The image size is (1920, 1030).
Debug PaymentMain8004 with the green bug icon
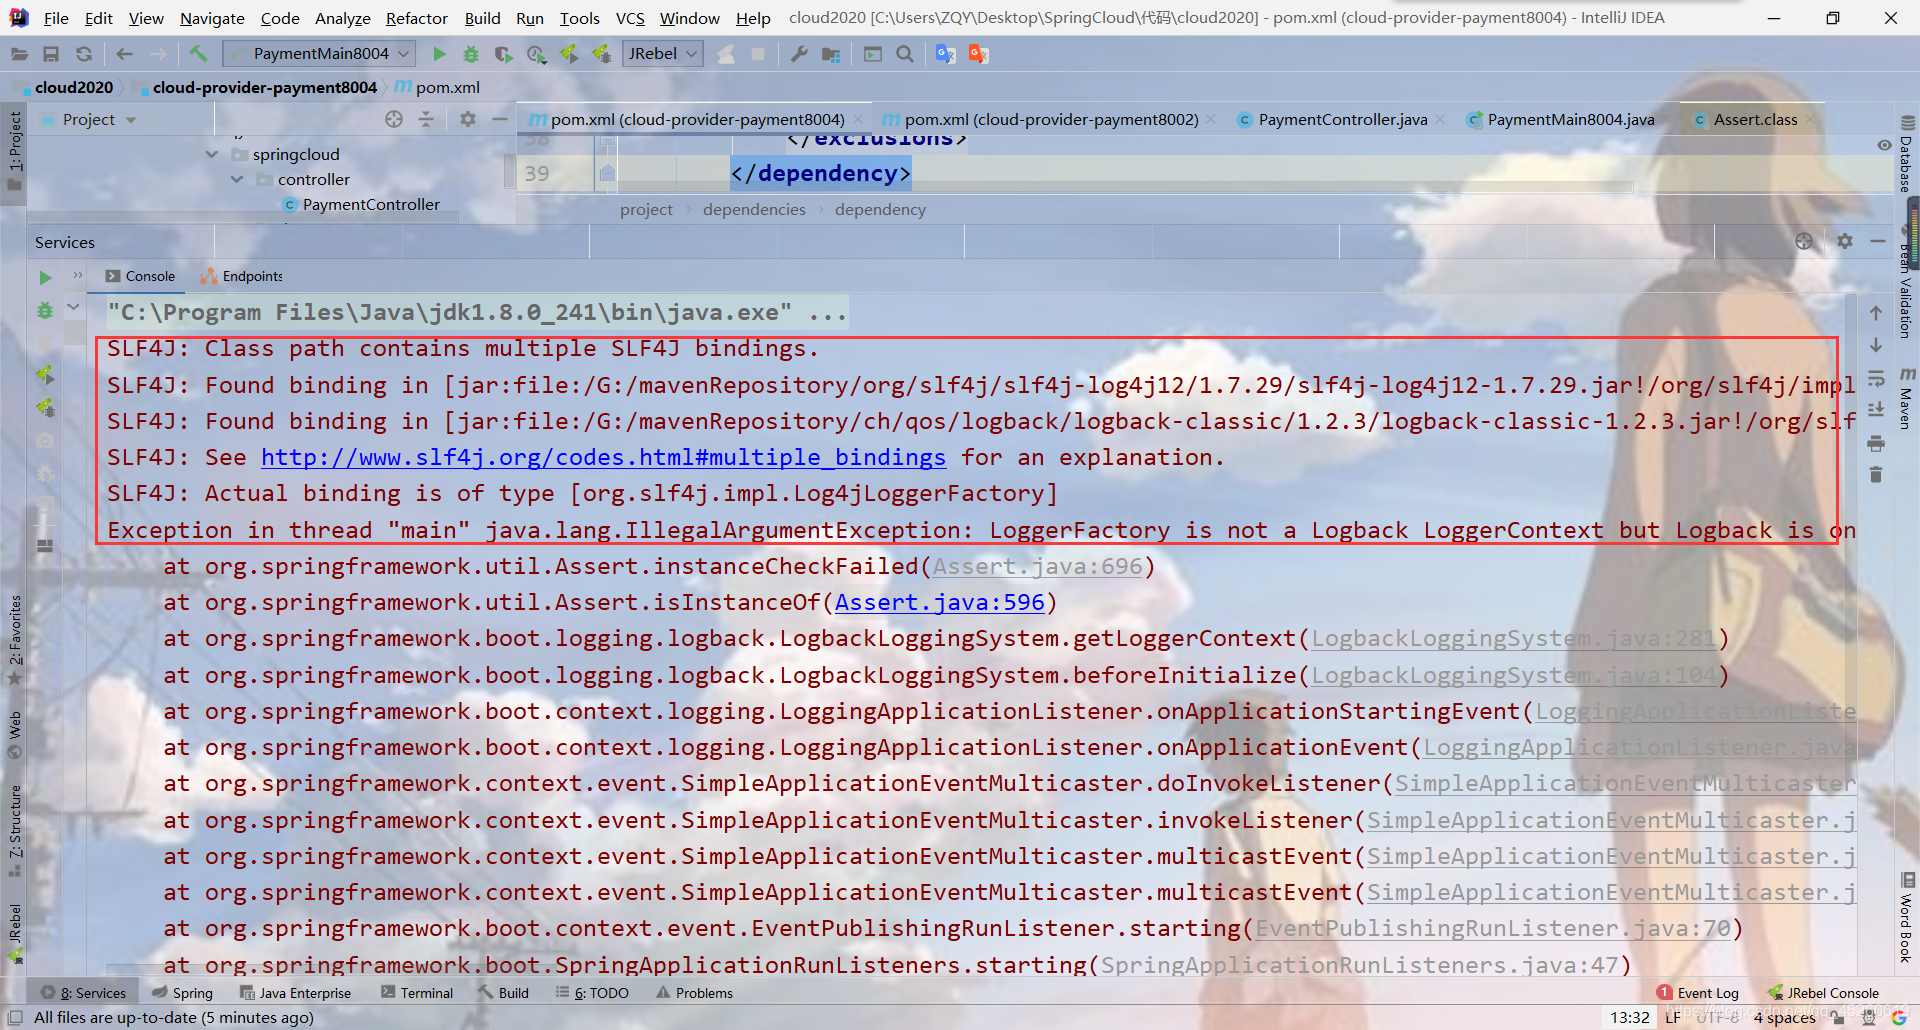point(471,54)
